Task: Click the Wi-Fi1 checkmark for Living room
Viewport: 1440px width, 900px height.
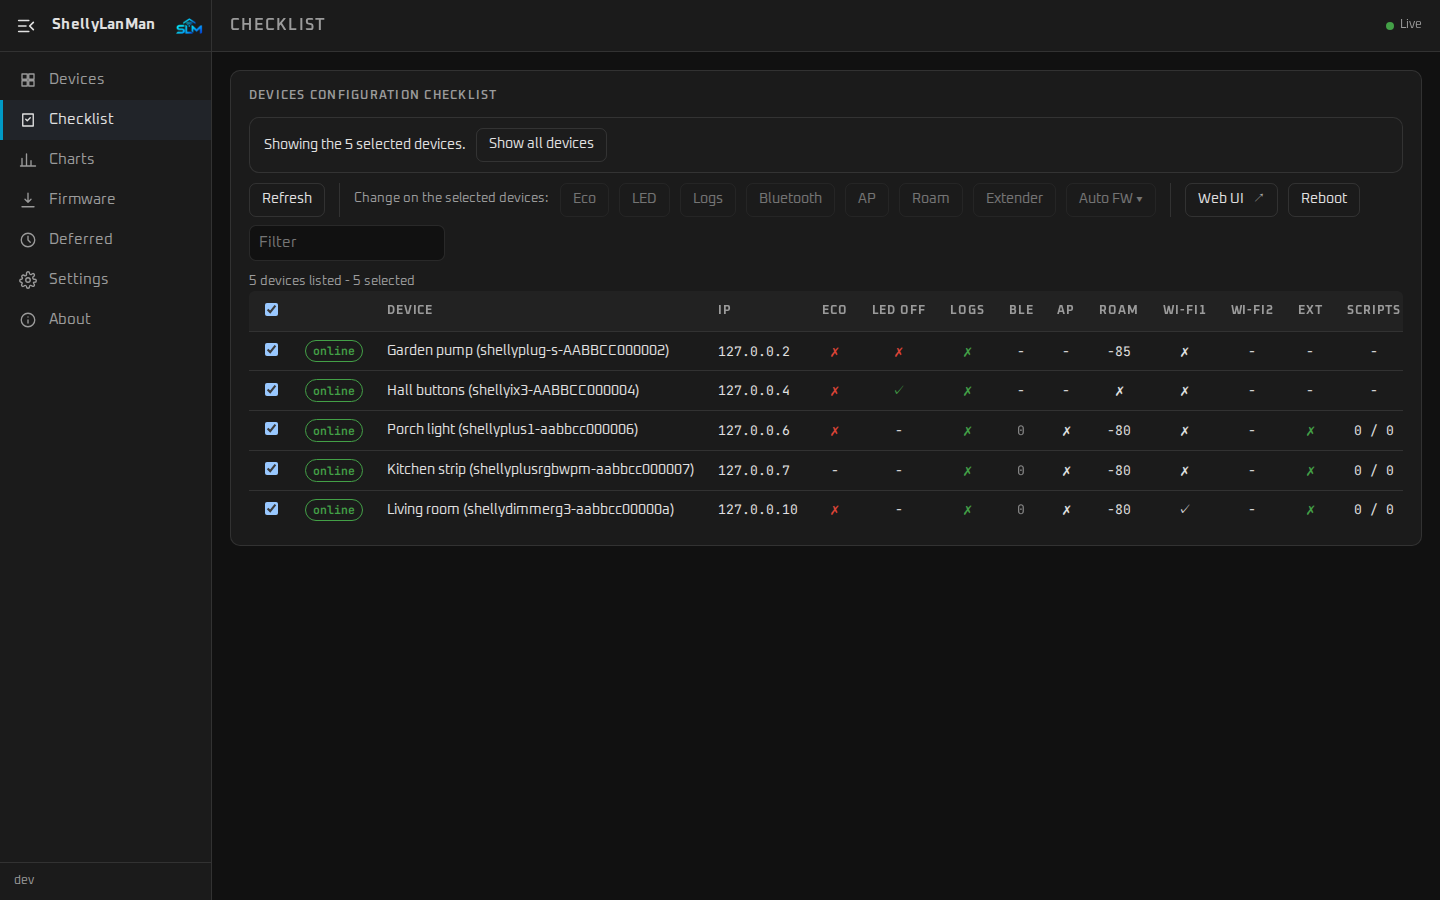Action: pos(1184,510)
